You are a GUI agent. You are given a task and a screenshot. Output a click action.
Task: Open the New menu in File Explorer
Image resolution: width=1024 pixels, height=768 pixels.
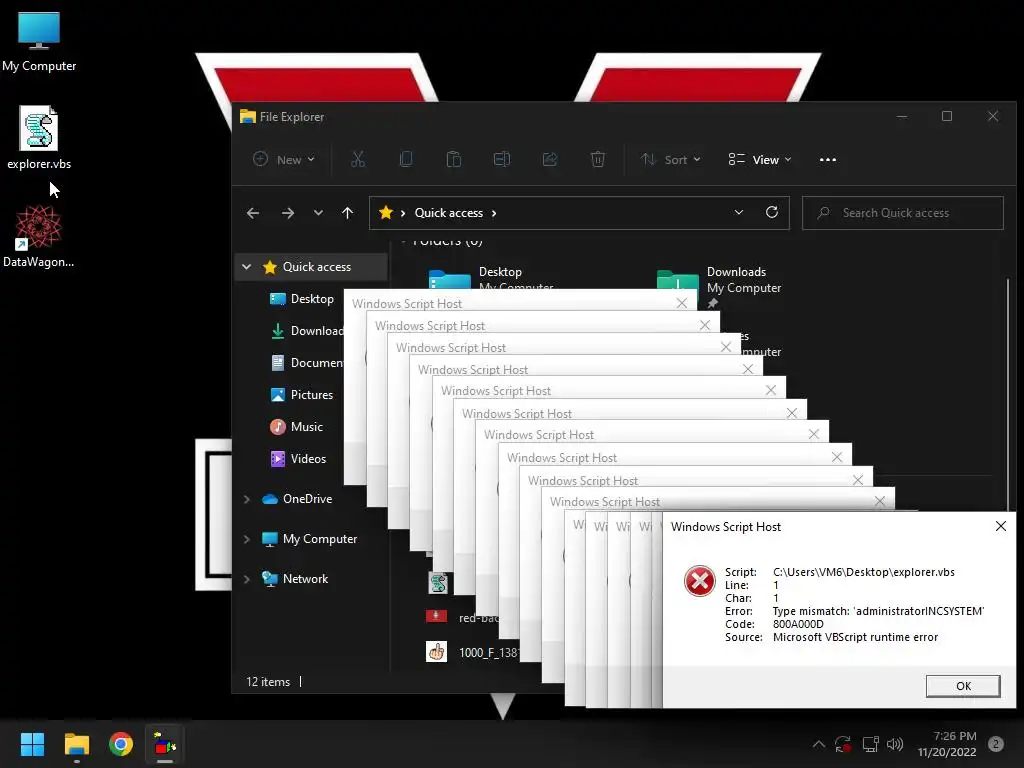coord(284,159)
